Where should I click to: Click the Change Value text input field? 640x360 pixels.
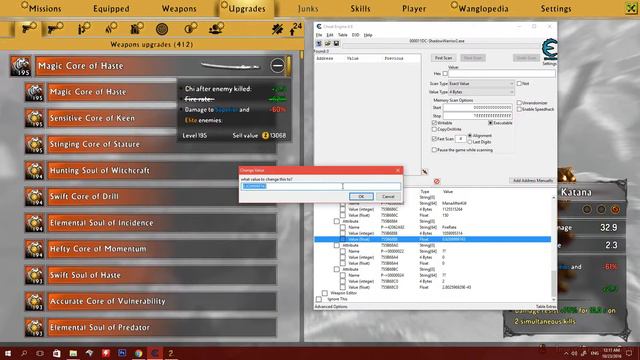[x=321, y=186]
